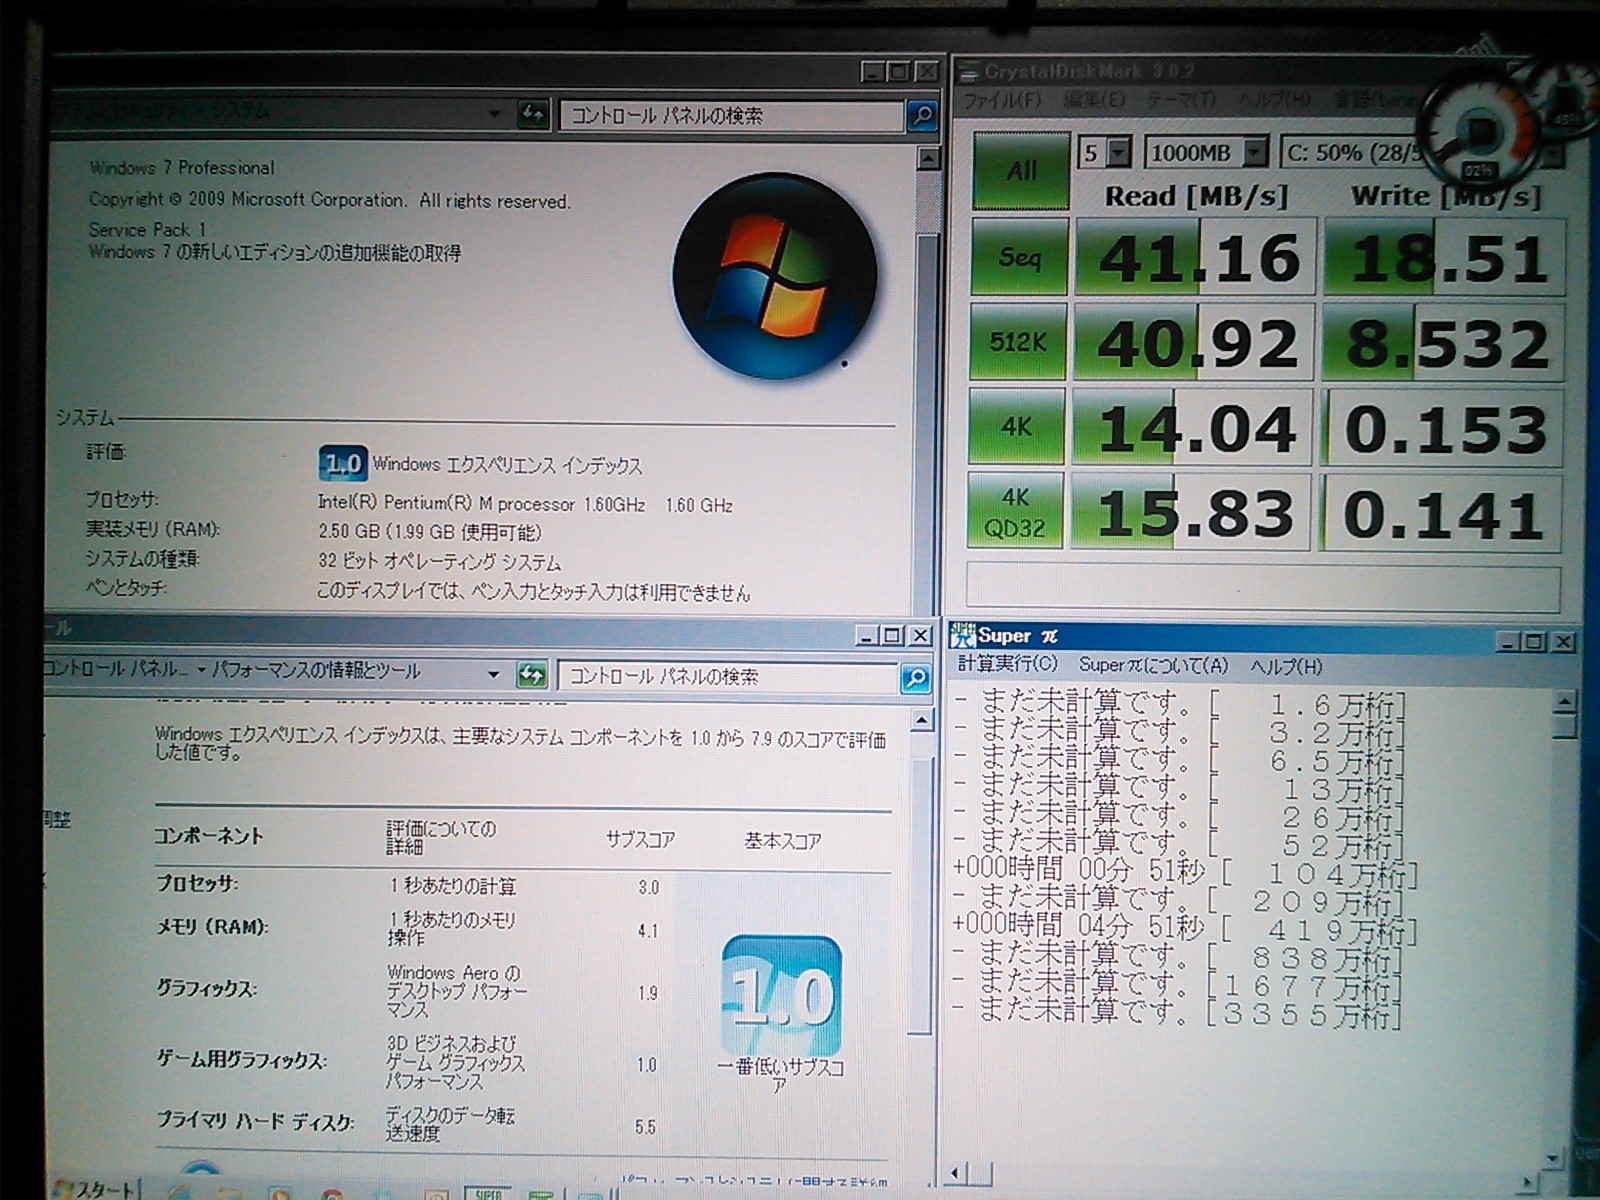This screenshot has width=1600, height=1200.
Task: Click the Super π vertical scrollbar down arrow
Action: [1552, 1158]
